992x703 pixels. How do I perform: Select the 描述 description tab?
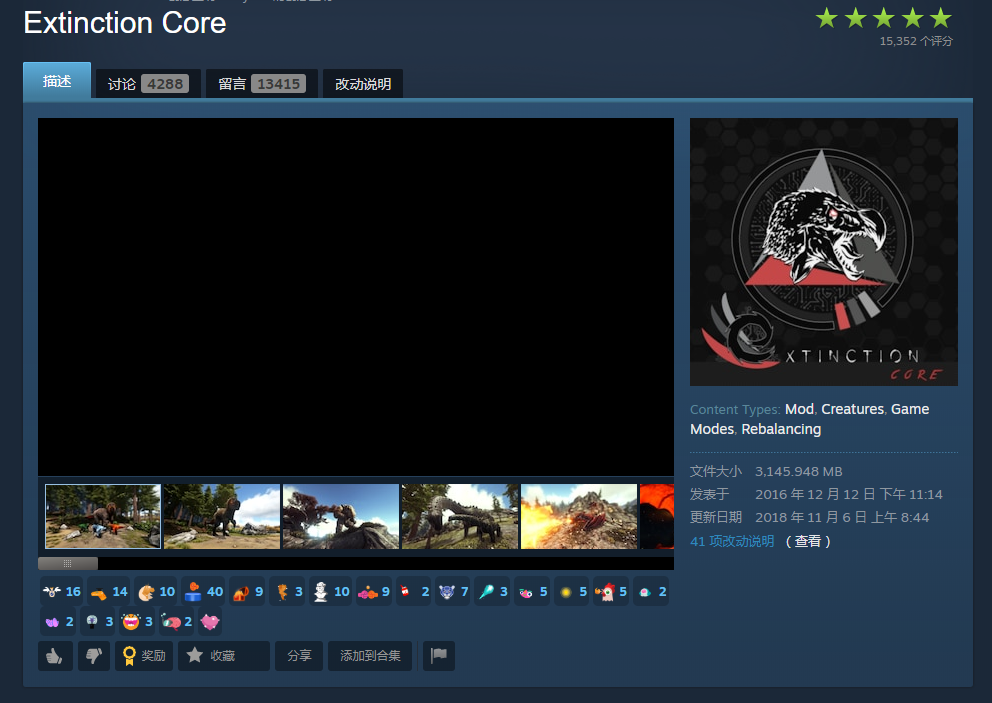(57, 82)
